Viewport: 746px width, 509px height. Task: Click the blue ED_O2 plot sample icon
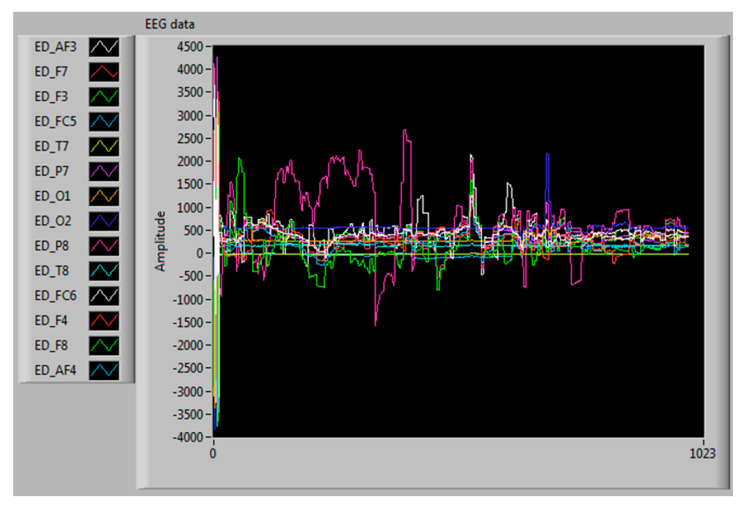coord(105,221)
